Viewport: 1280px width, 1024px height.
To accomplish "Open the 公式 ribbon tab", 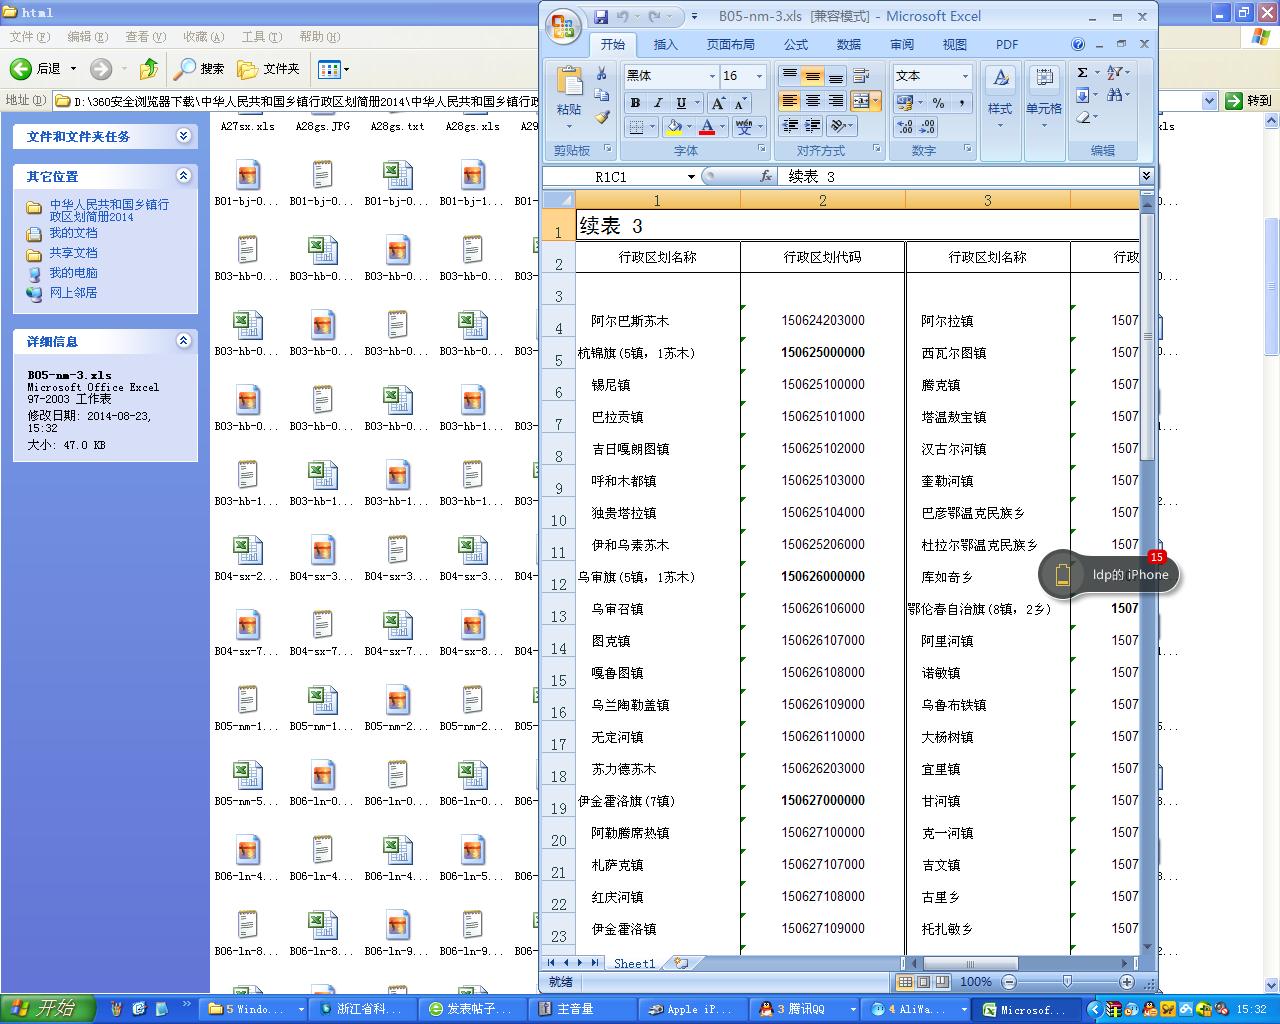I will [796, 44].
